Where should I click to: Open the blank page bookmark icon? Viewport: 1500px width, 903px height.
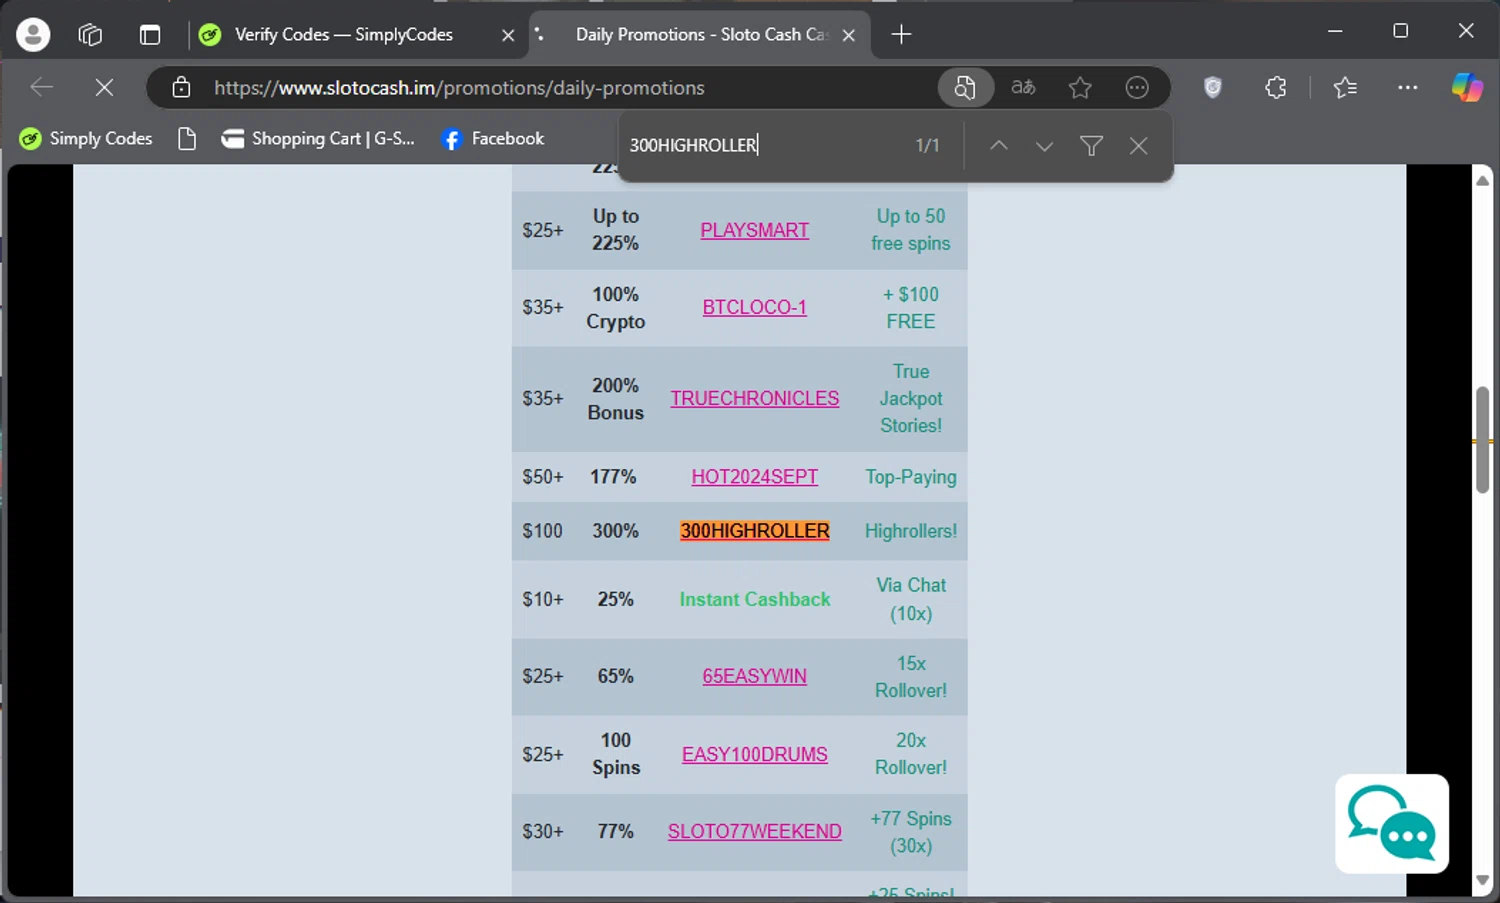point(187,139)
